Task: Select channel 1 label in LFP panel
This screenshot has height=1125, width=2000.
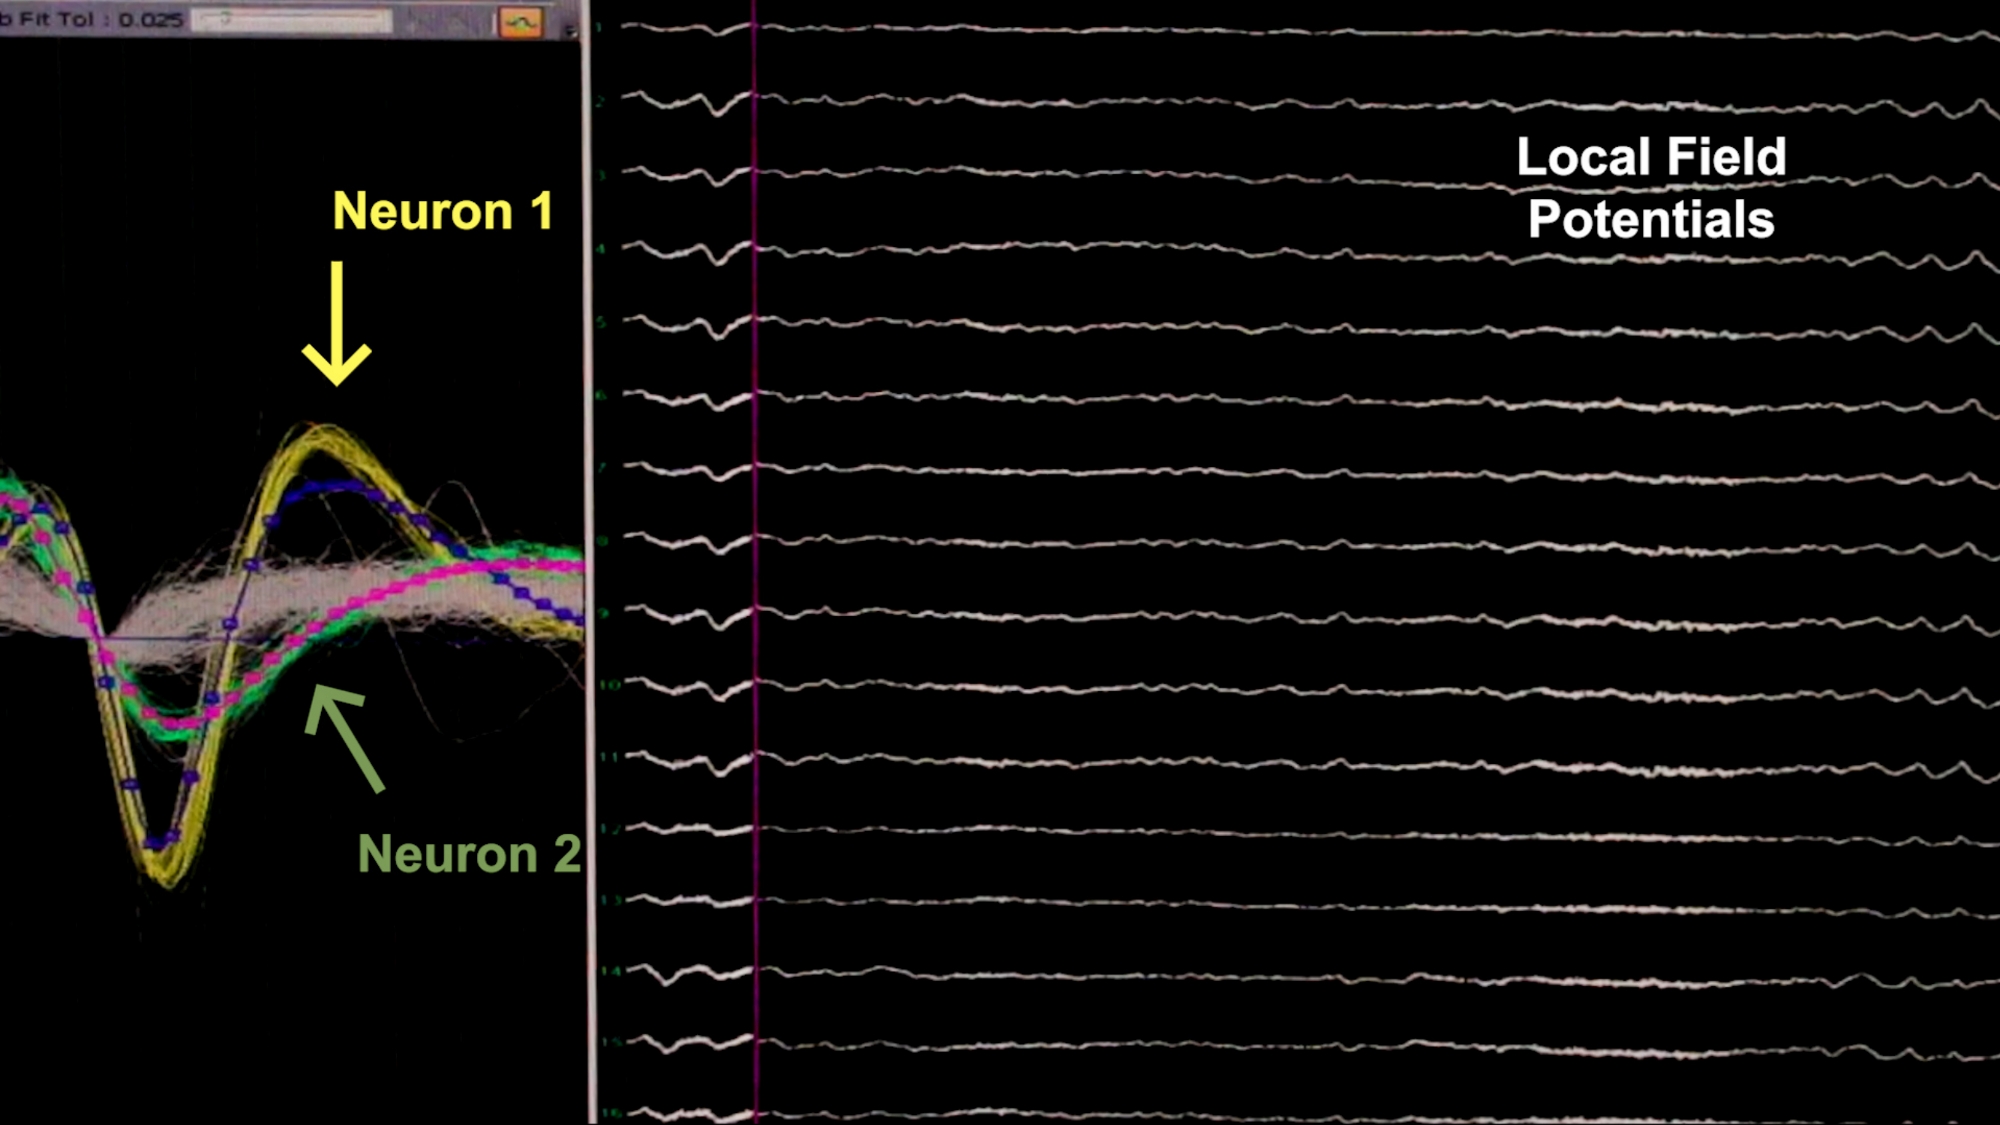Action: (x=600, y=27)
